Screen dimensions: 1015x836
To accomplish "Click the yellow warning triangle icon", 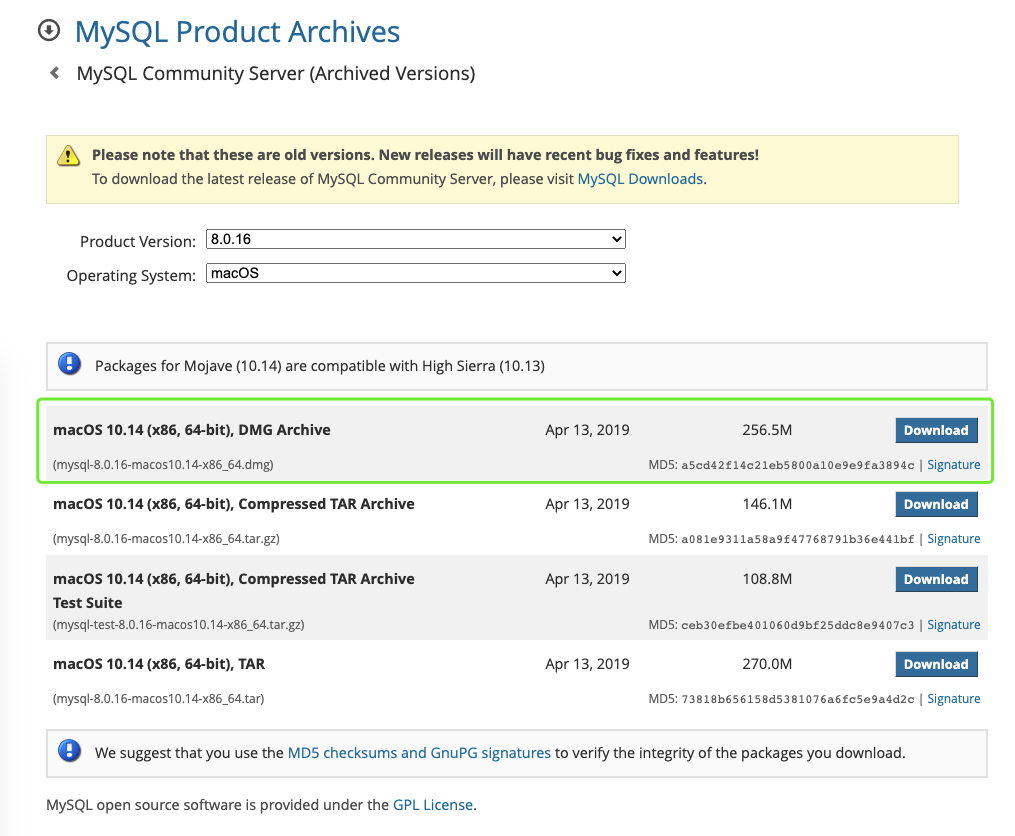I will pos(68,155).
